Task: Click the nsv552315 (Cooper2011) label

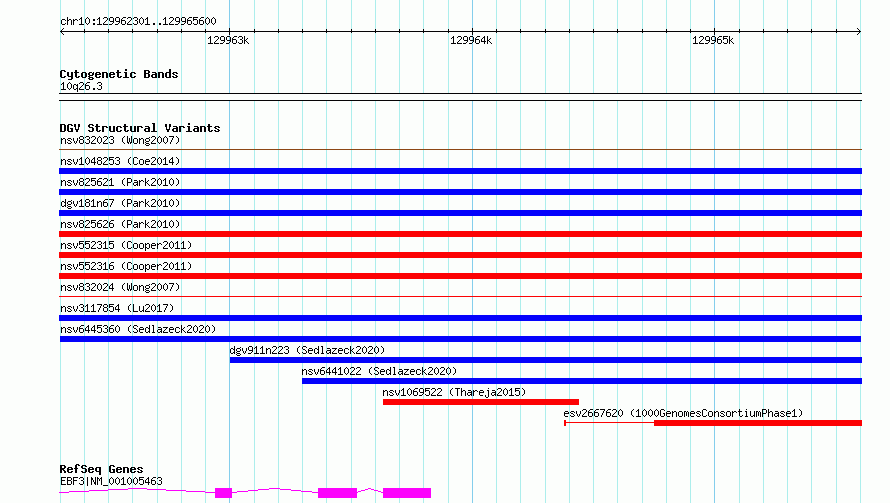Action: [126, 245]
